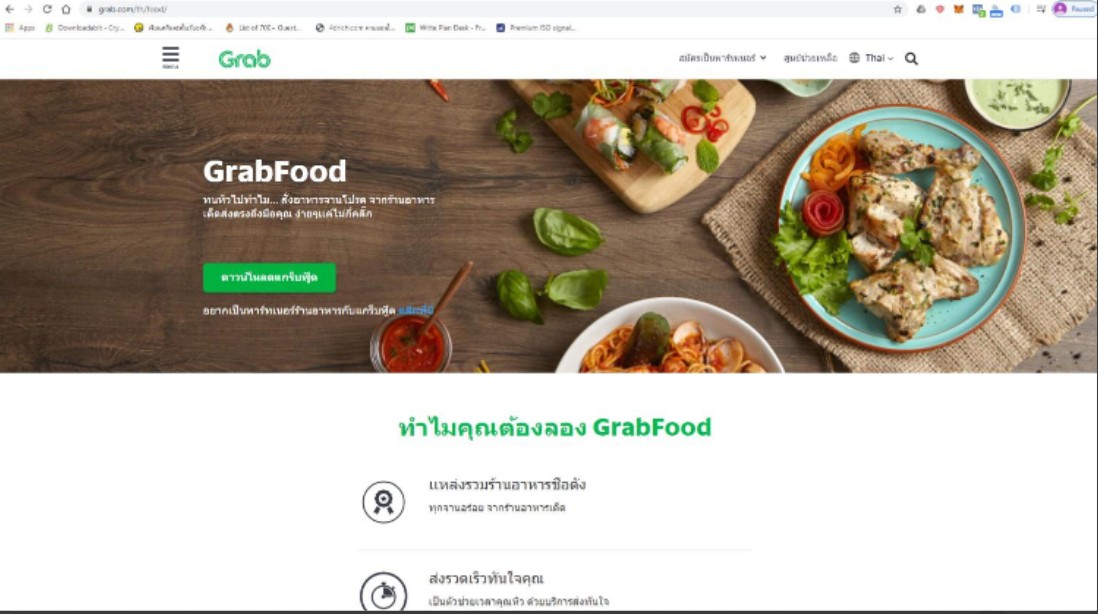
Task: Click the globe language icon
Action: (854, 58)
